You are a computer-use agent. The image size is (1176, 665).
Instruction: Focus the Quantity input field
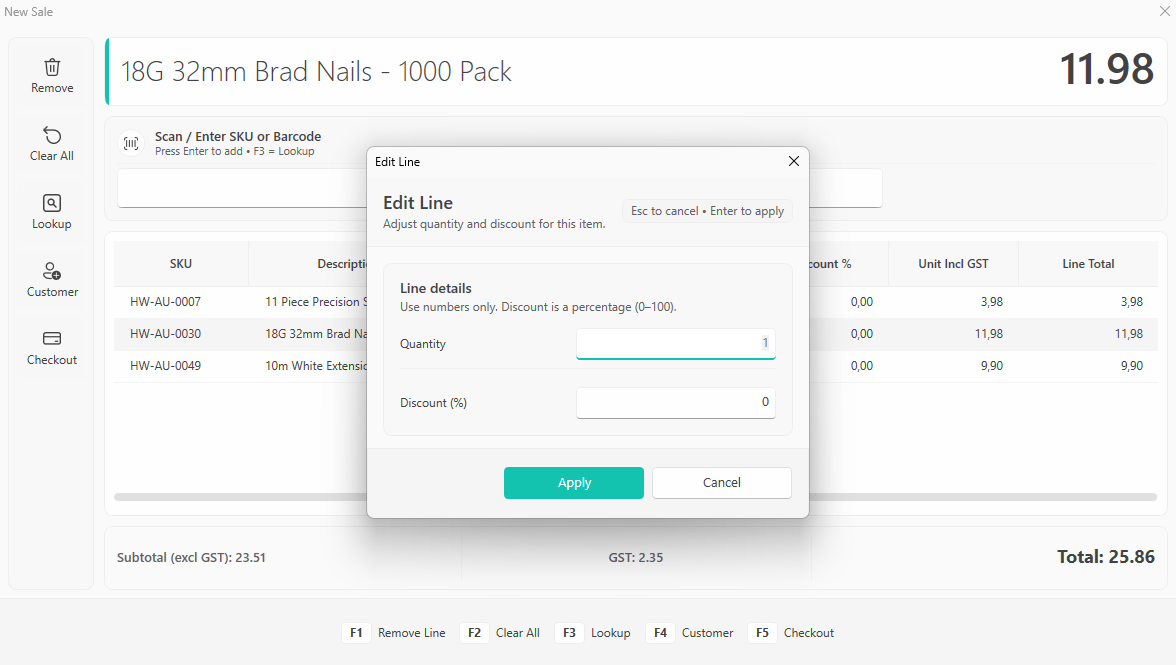point(676,343)
